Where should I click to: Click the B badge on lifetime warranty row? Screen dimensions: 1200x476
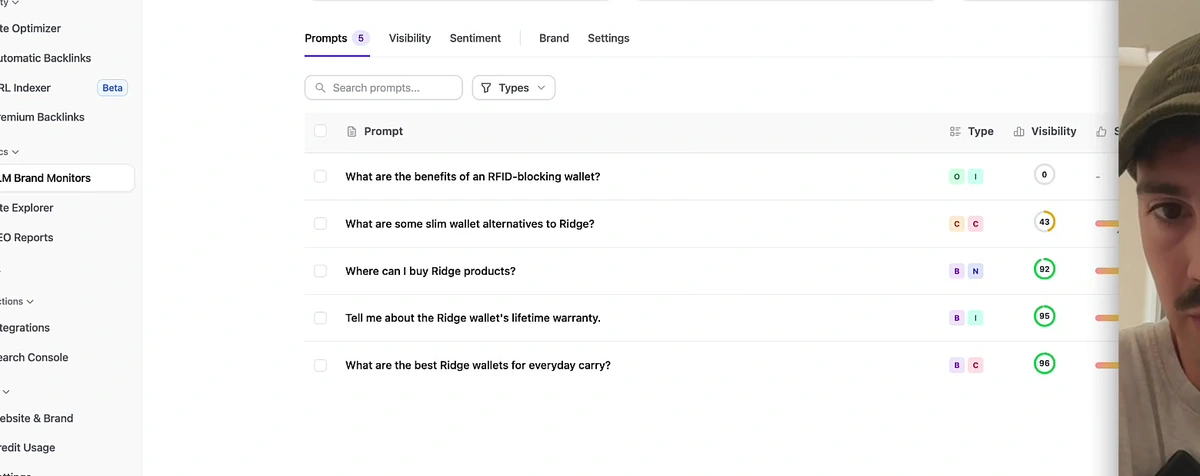[957, 318]
